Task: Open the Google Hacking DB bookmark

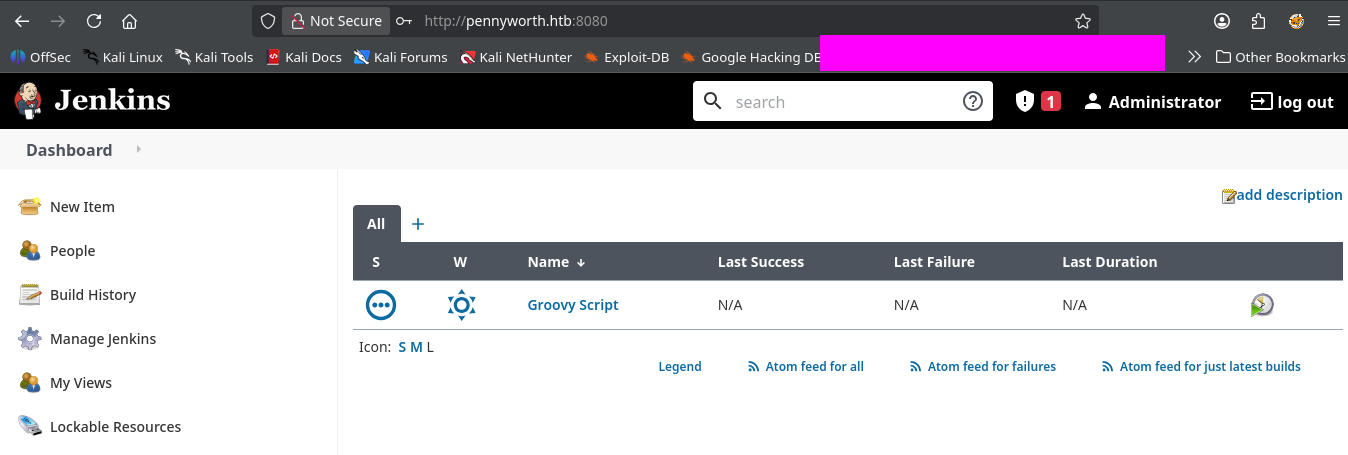Action: [x=751, y=57]
